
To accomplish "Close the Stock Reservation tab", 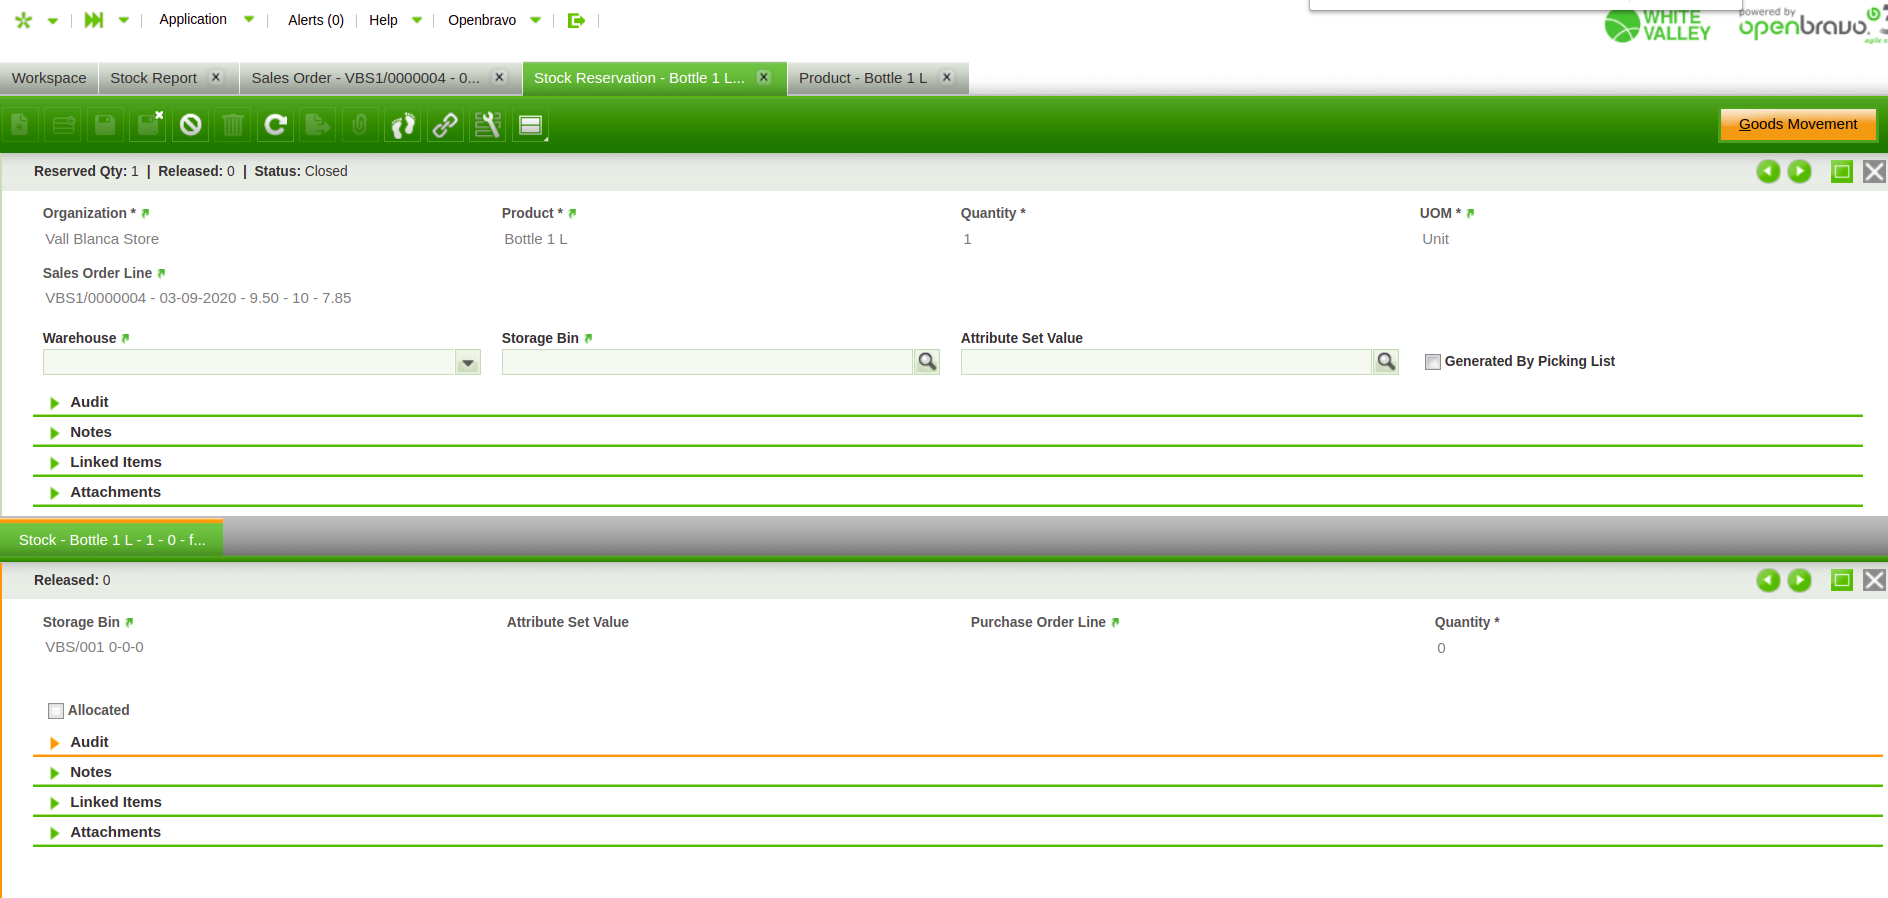I will pyautogui.click(x=764, y=77).
